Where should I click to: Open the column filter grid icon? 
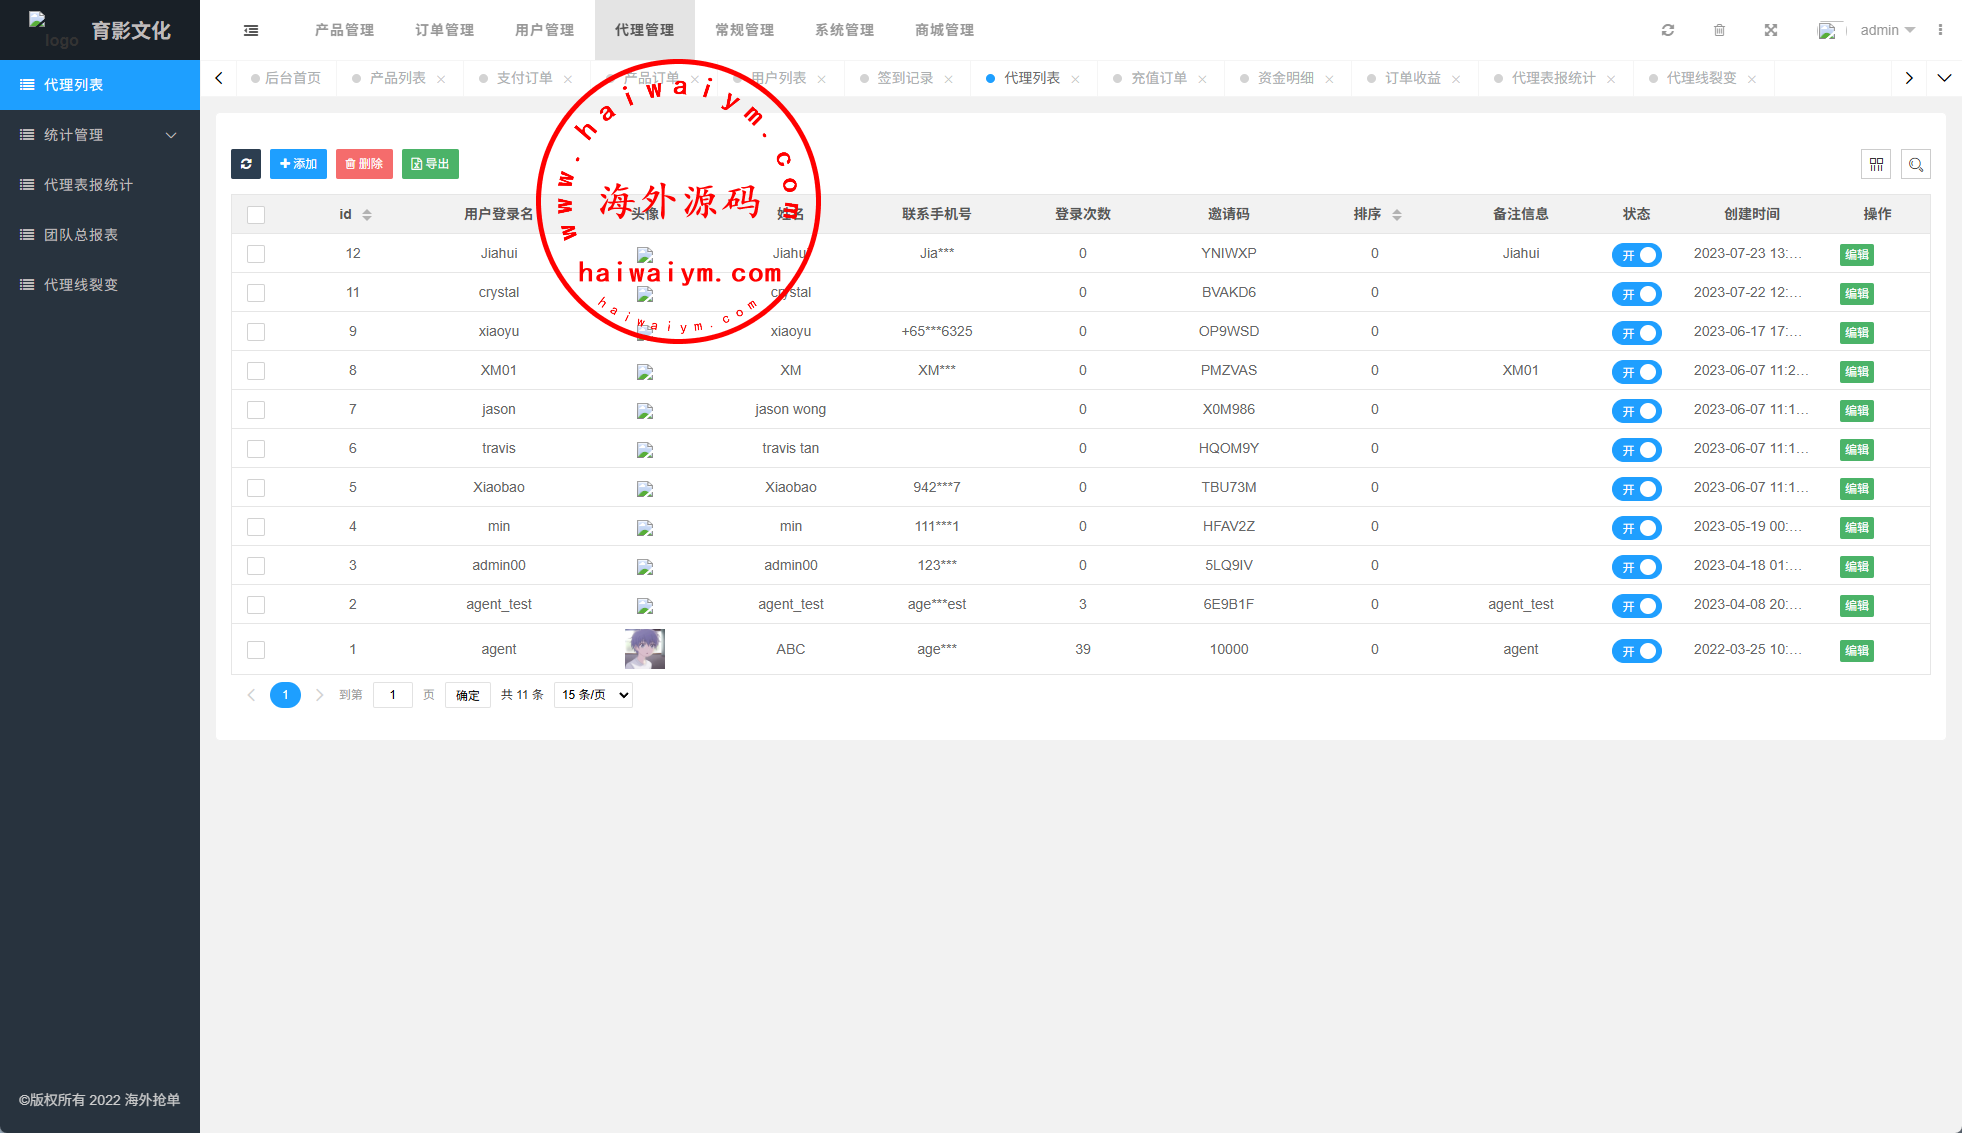click(1876, 164)
